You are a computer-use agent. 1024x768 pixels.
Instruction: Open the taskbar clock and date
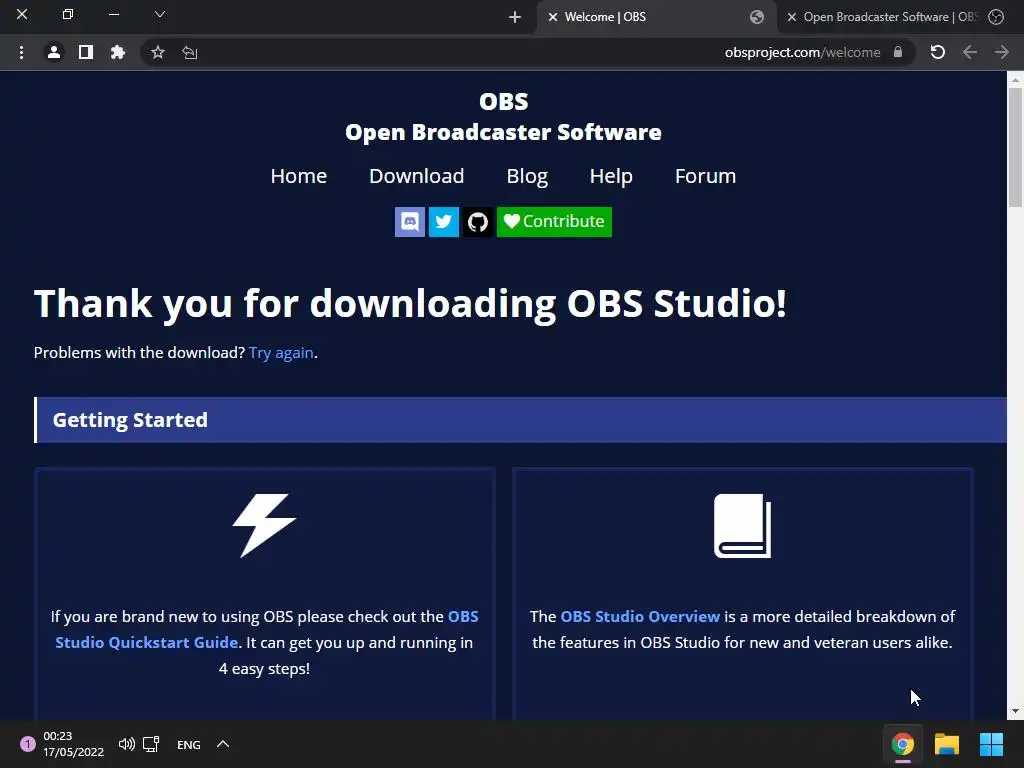73,744
